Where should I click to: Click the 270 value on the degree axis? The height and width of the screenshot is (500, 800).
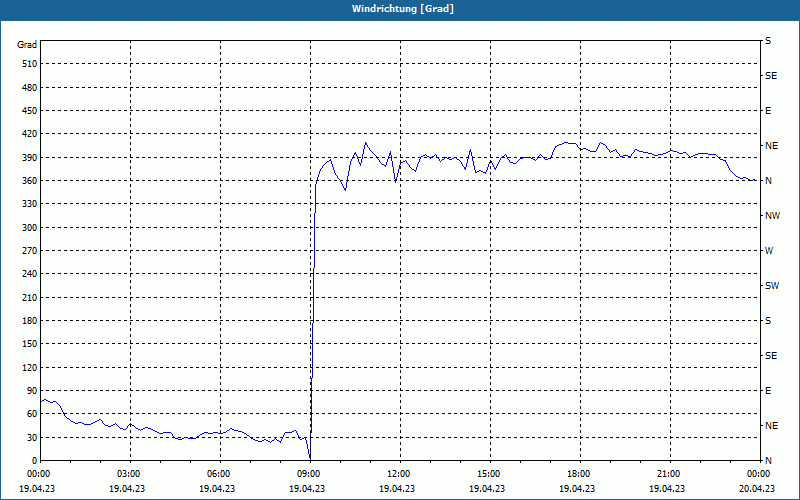coord(29,251)
